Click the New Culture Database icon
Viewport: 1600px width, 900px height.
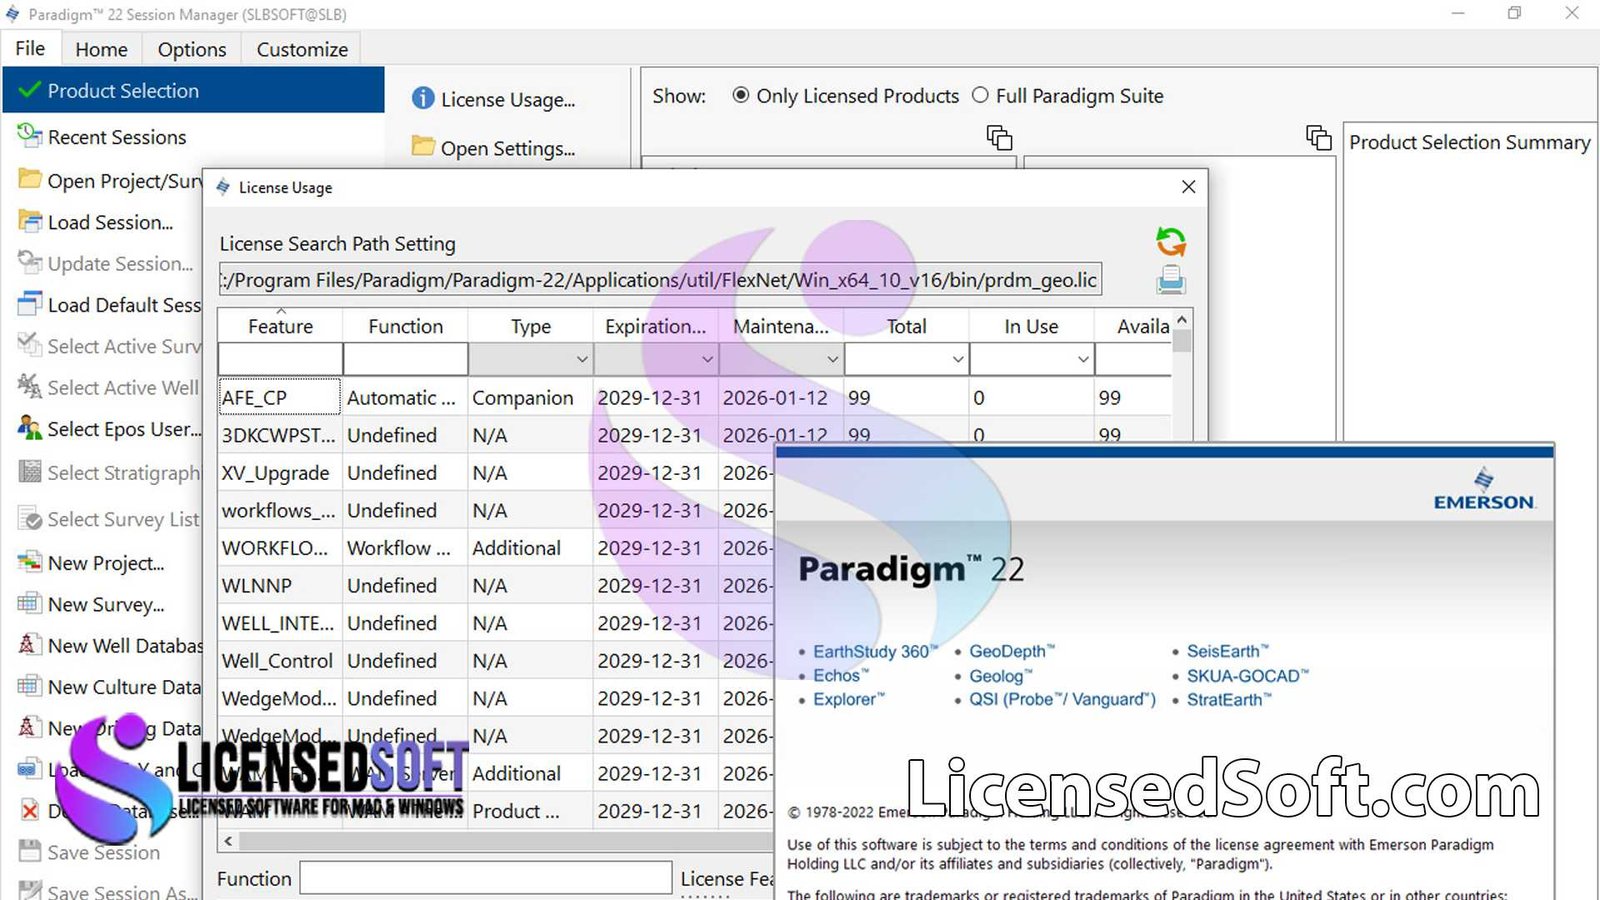30,686
